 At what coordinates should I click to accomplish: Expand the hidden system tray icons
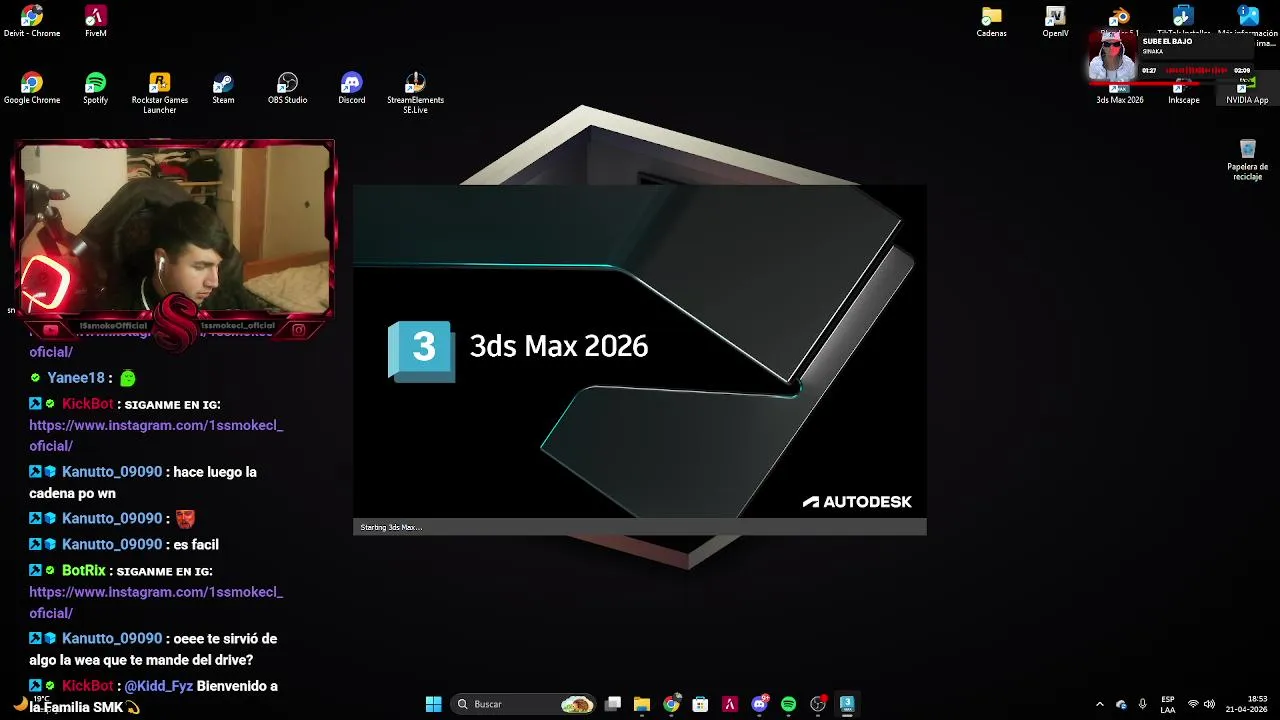coord(1100,704)
